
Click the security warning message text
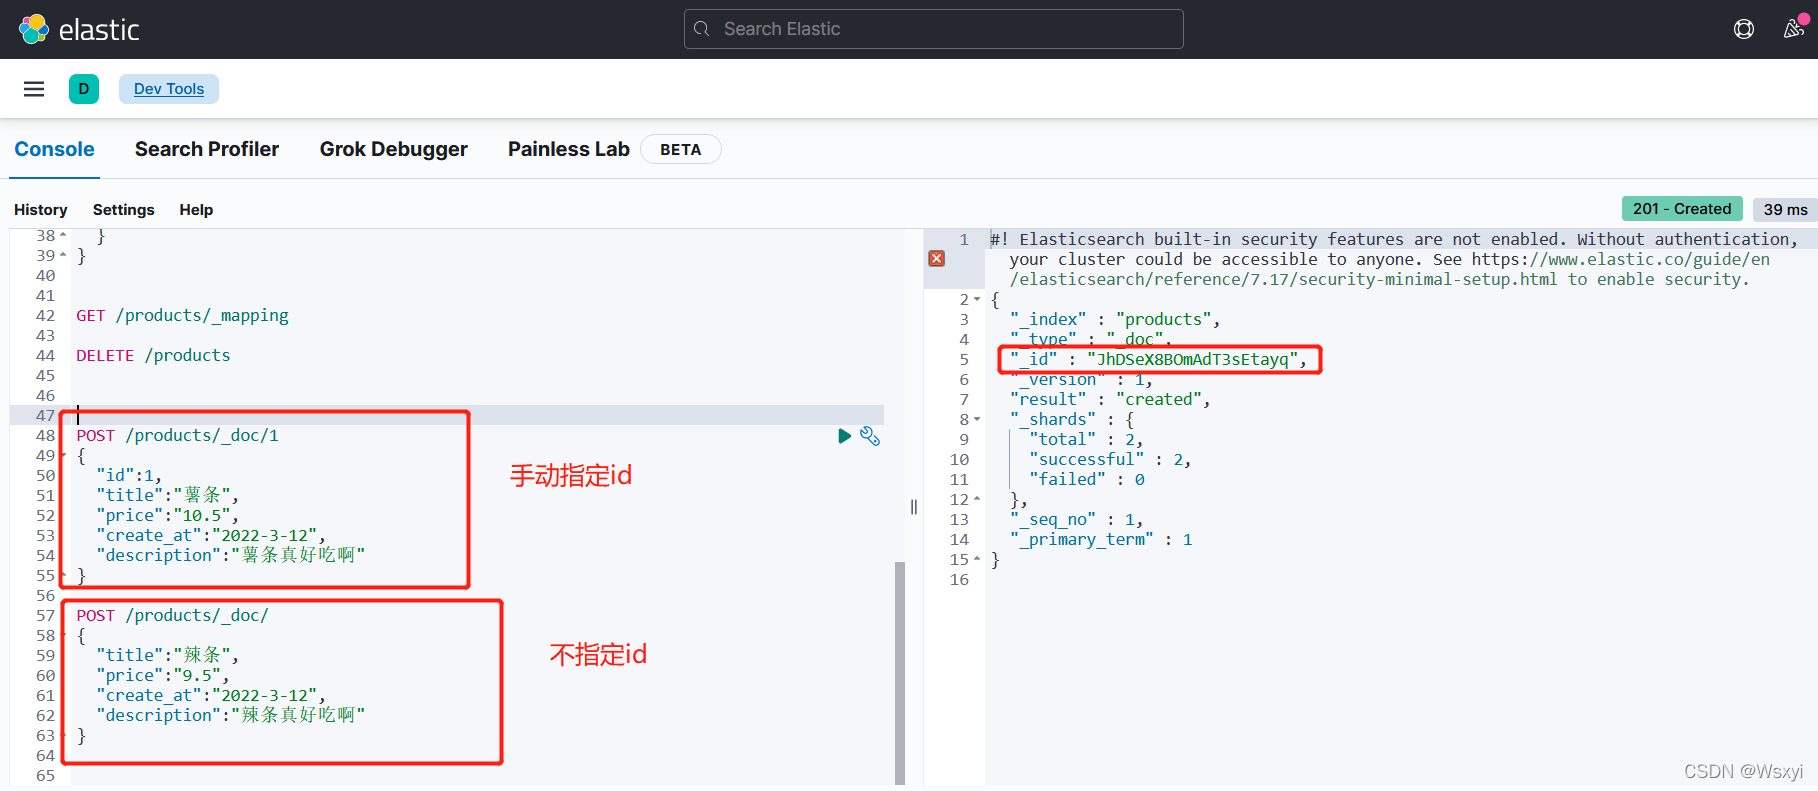pos(1394,260)
